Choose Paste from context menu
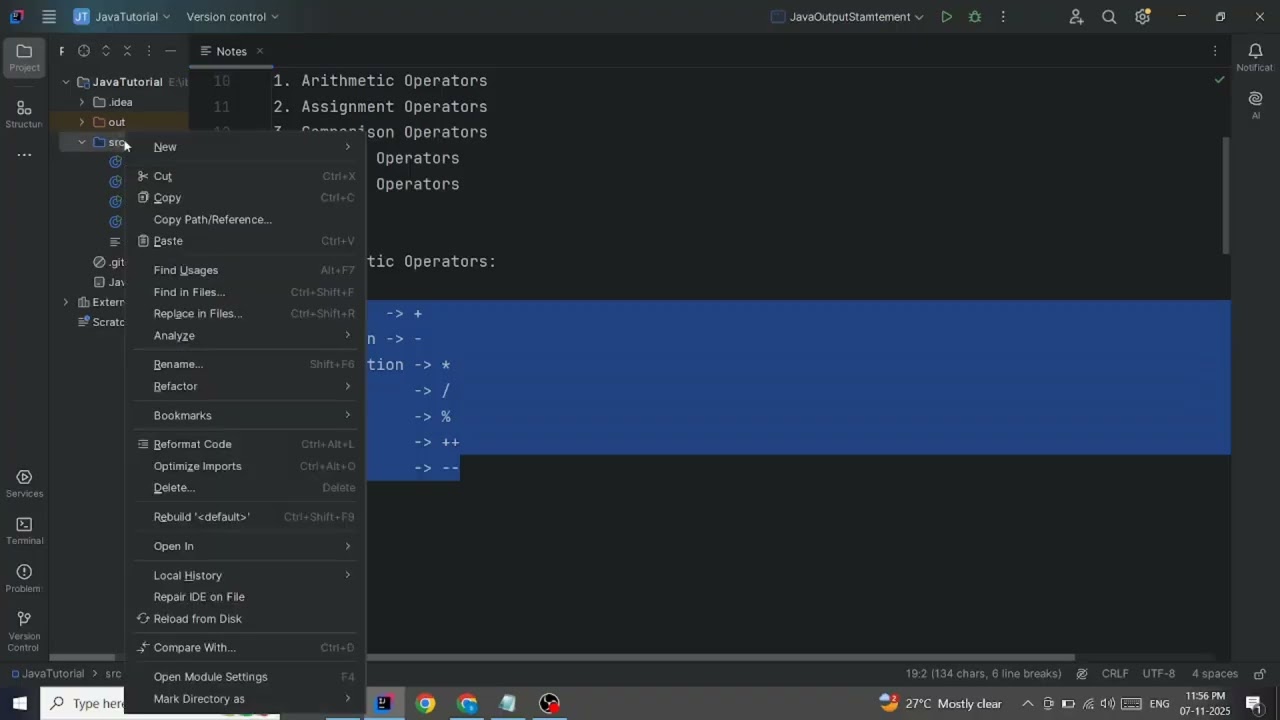Image resolution: width=1280 pixels, height=720 pixels. tap(246, 241)
